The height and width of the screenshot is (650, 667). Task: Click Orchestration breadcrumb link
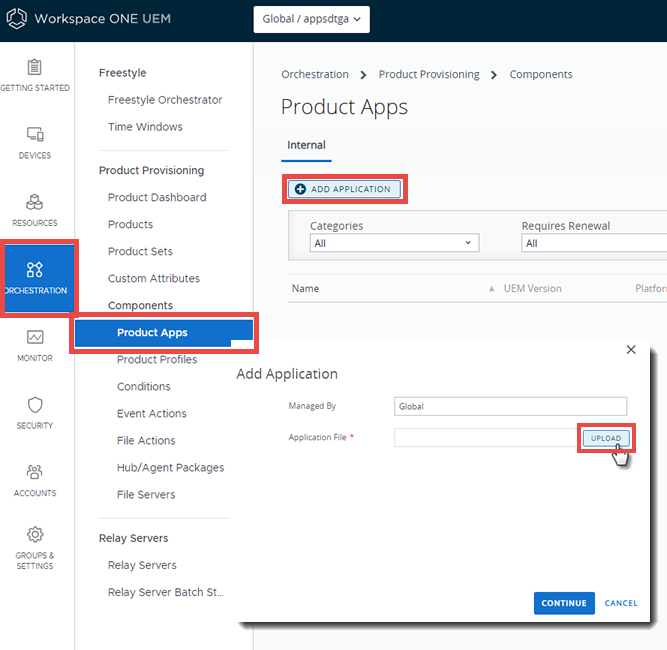point(315,74)
